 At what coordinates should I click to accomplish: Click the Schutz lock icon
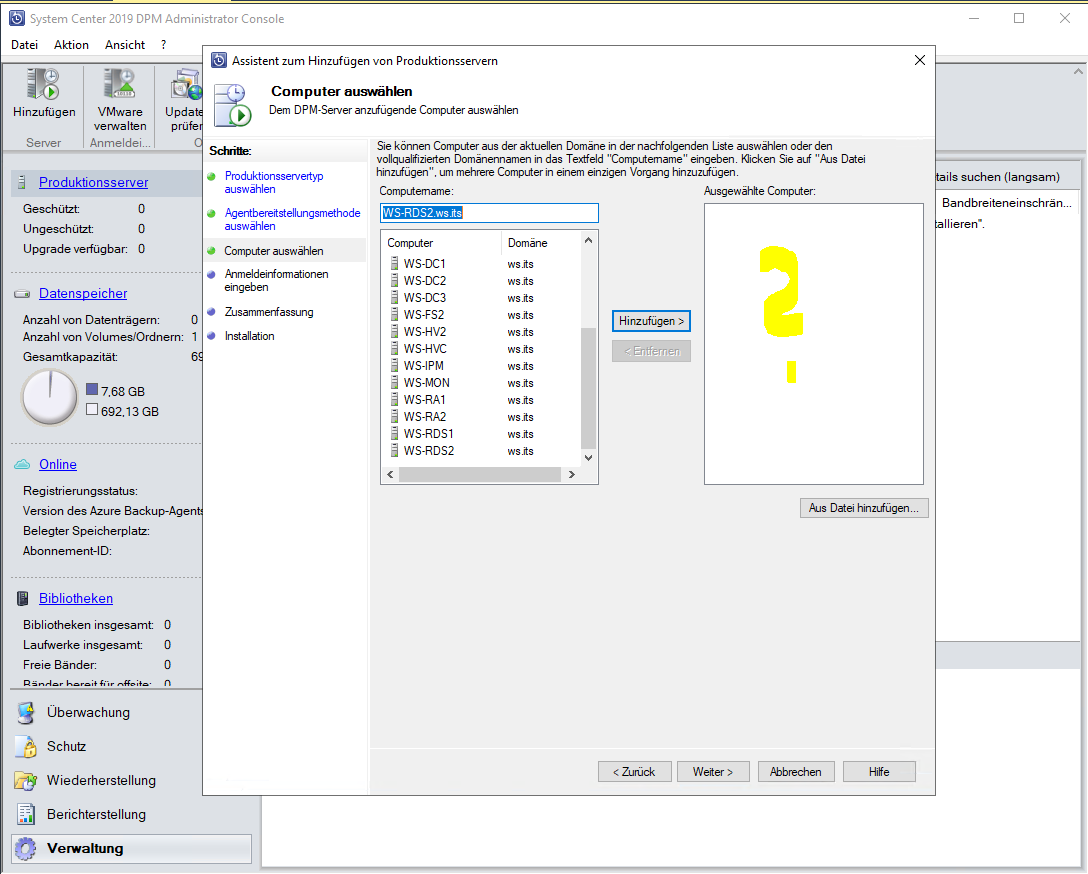pos(26,746)
